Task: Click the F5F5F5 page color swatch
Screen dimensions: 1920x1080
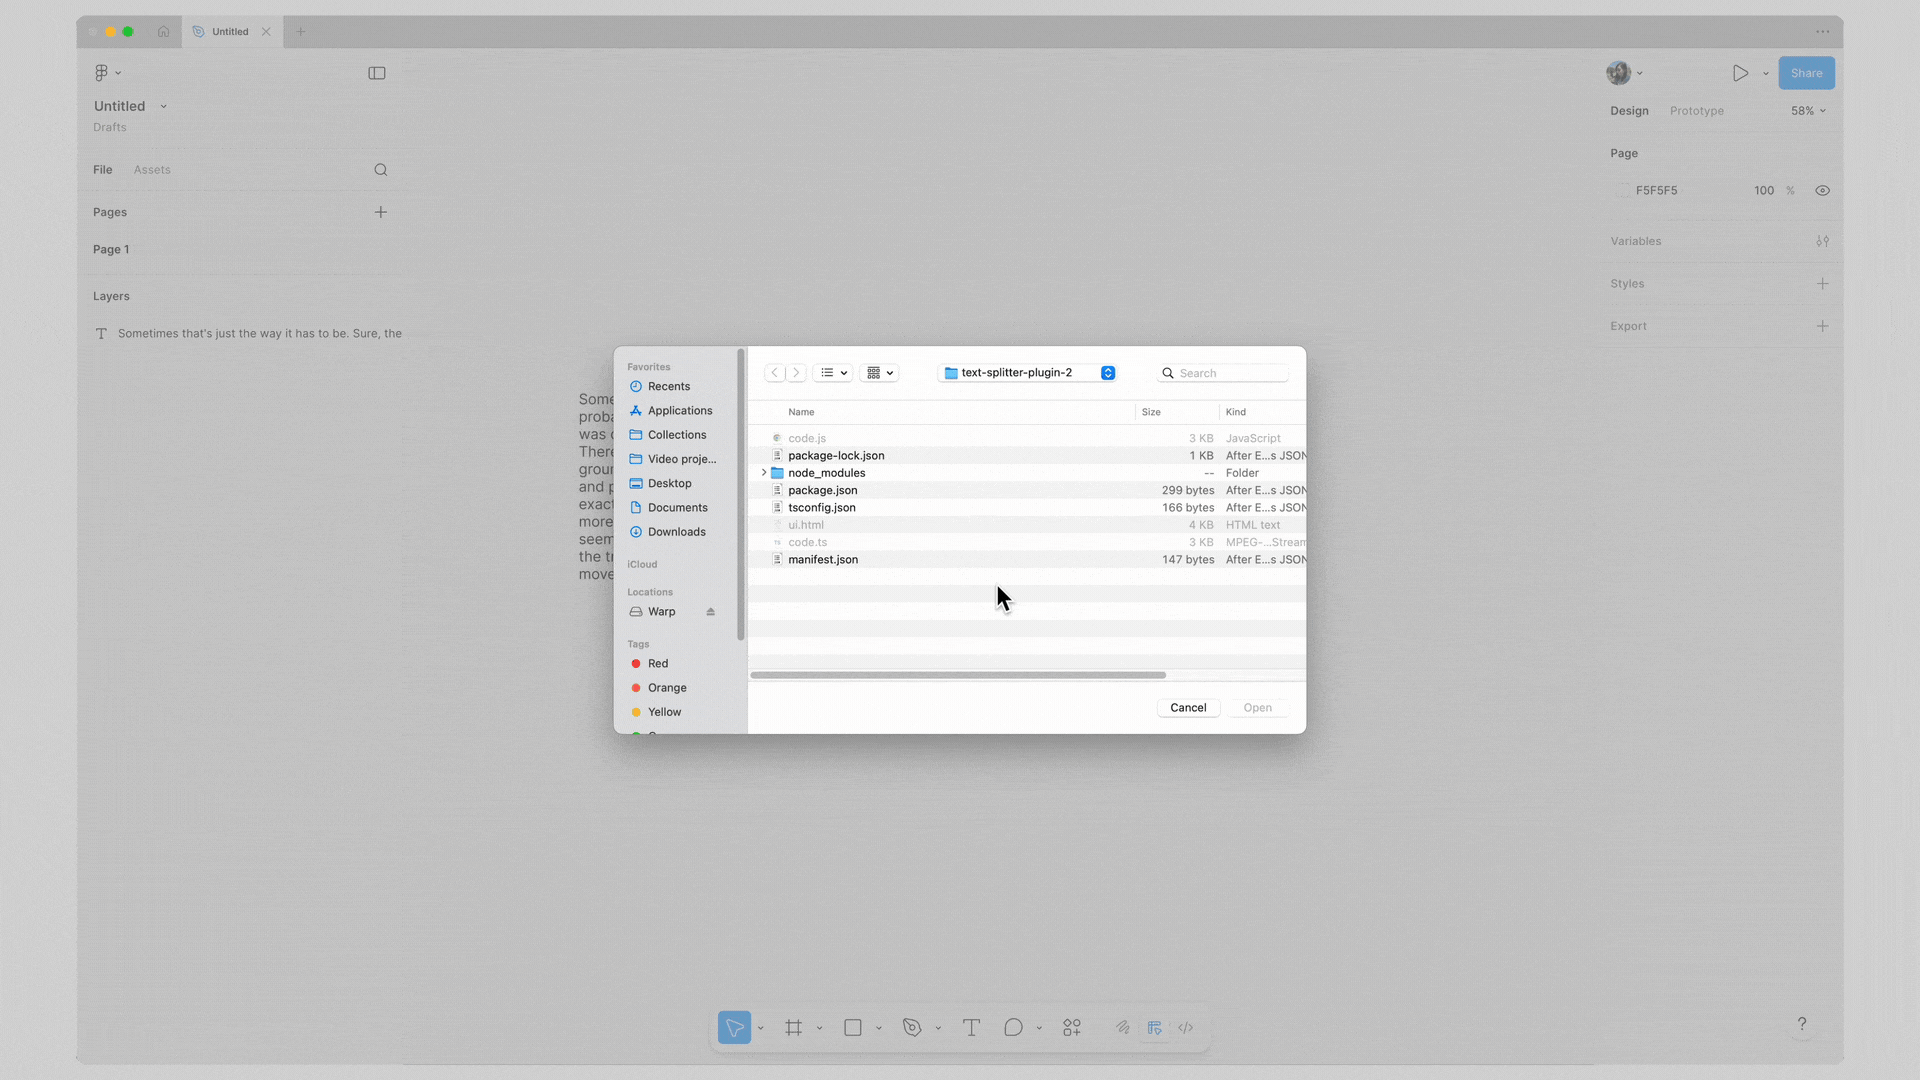Action: tap(1624, 190)
